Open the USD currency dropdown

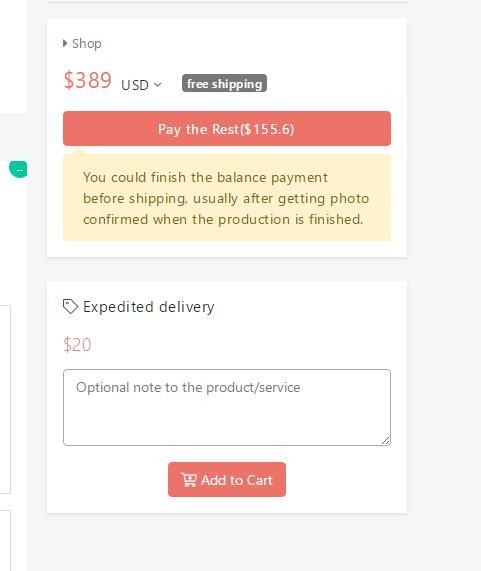(141, 85)
